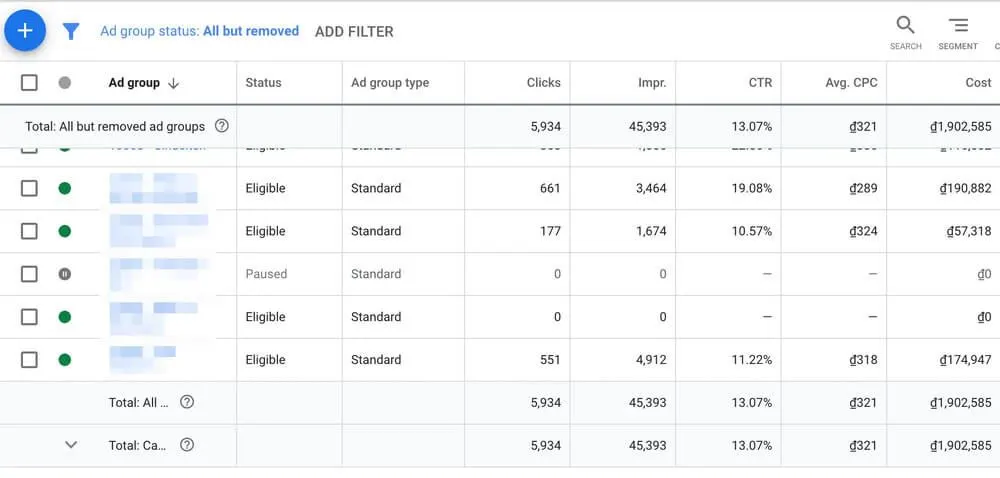Click the ₫190,882 cost cell

tap(966, 188)
